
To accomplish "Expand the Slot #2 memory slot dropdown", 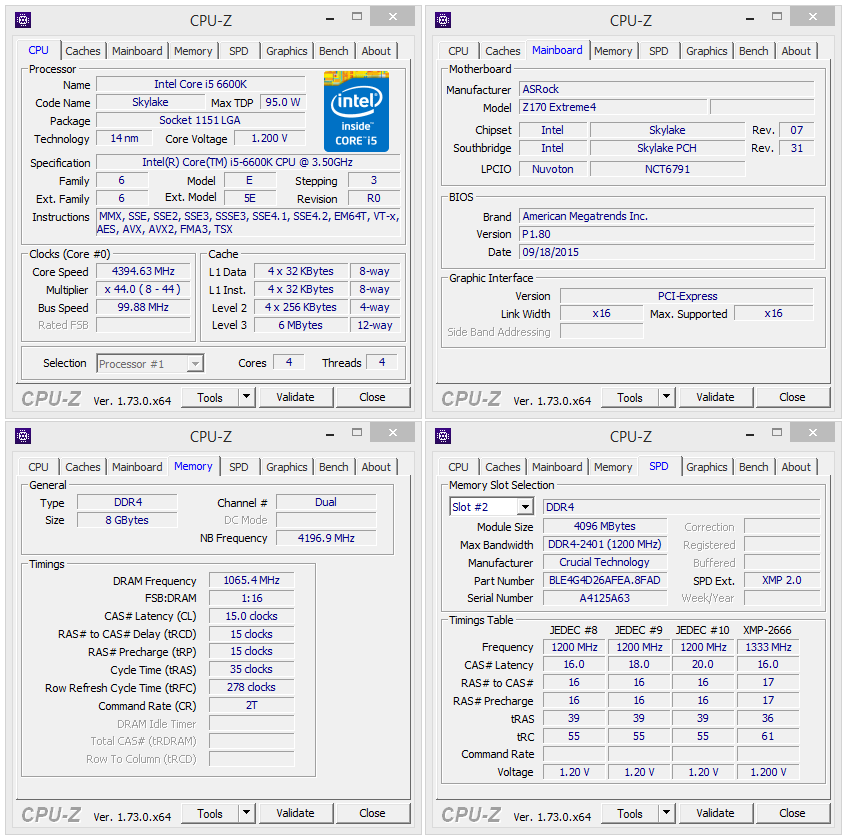I will point(524,507).
